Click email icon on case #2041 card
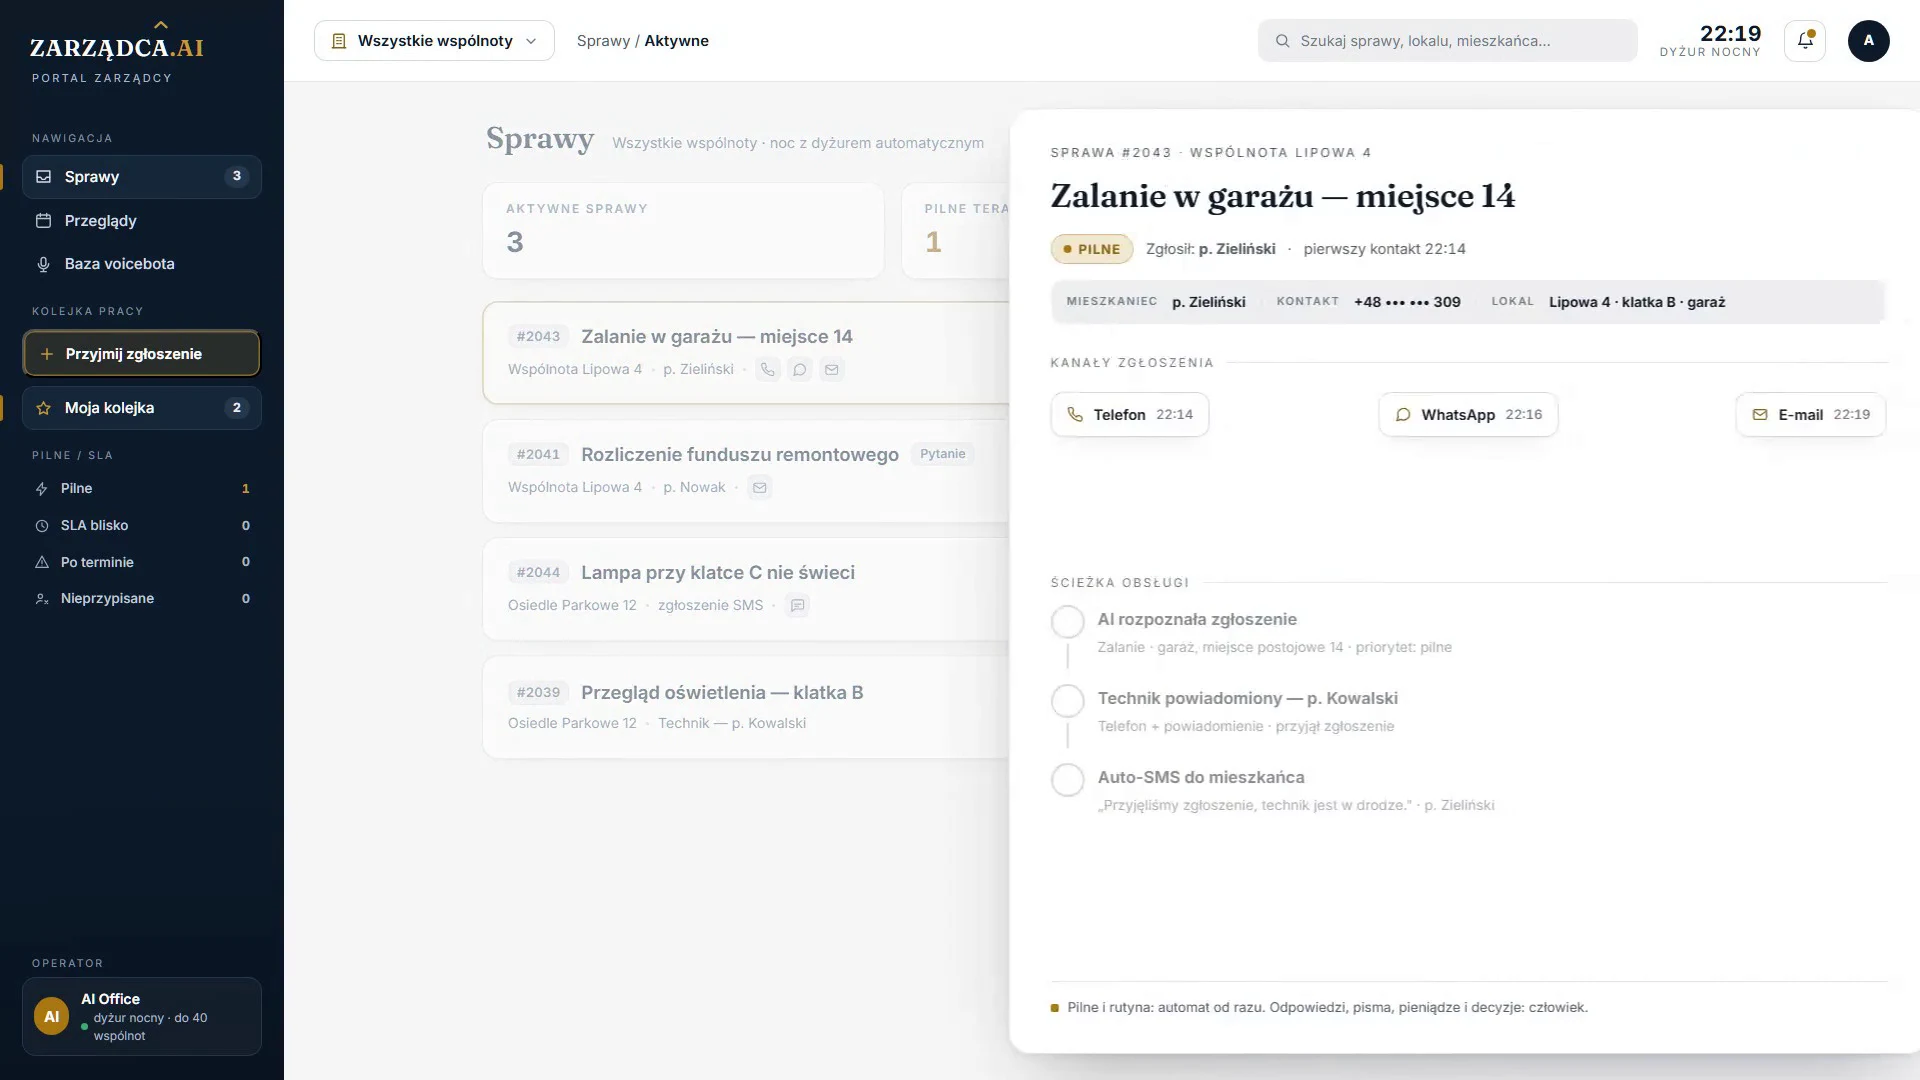This screenshot has width=1920, height=1080. pos(759,488)
